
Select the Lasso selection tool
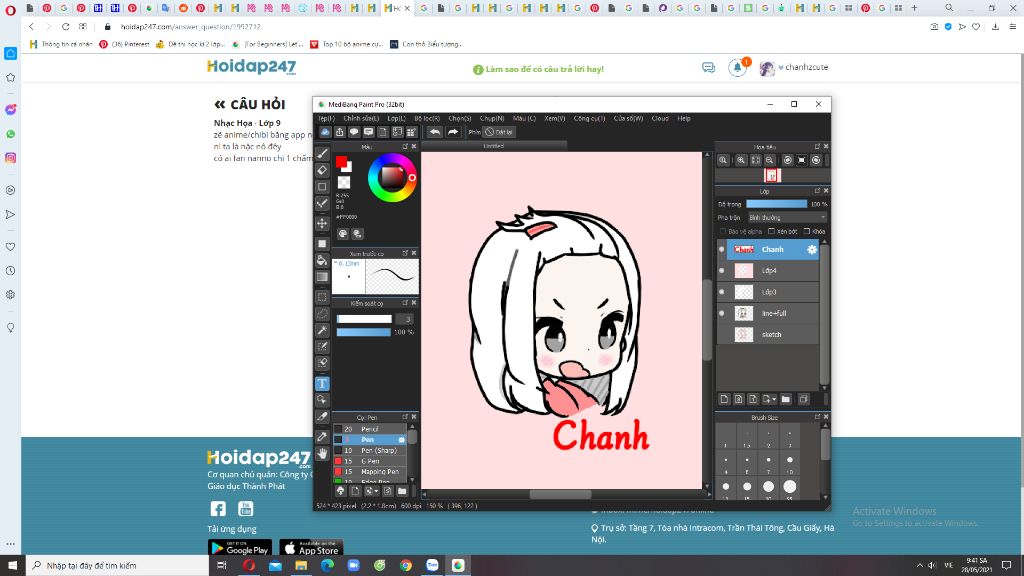322,313
